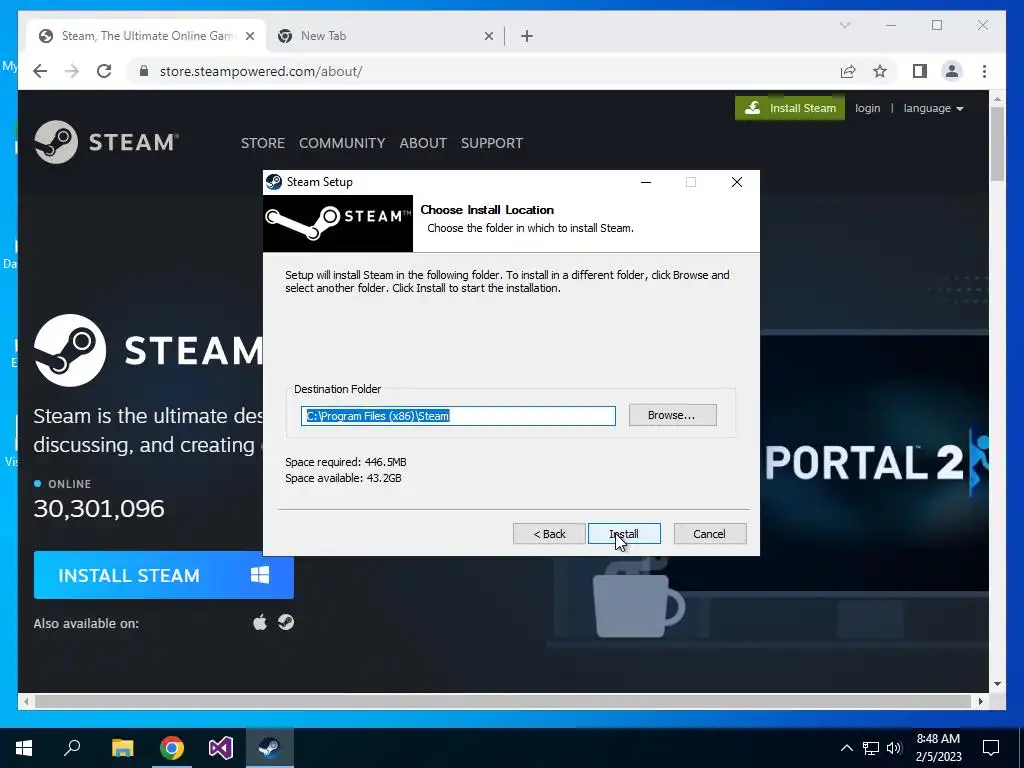This screenshot has height=768, width=1024.
Task: Click the Install button in Steam Setup
Action: pyautogui.click(x=624, y=534)
